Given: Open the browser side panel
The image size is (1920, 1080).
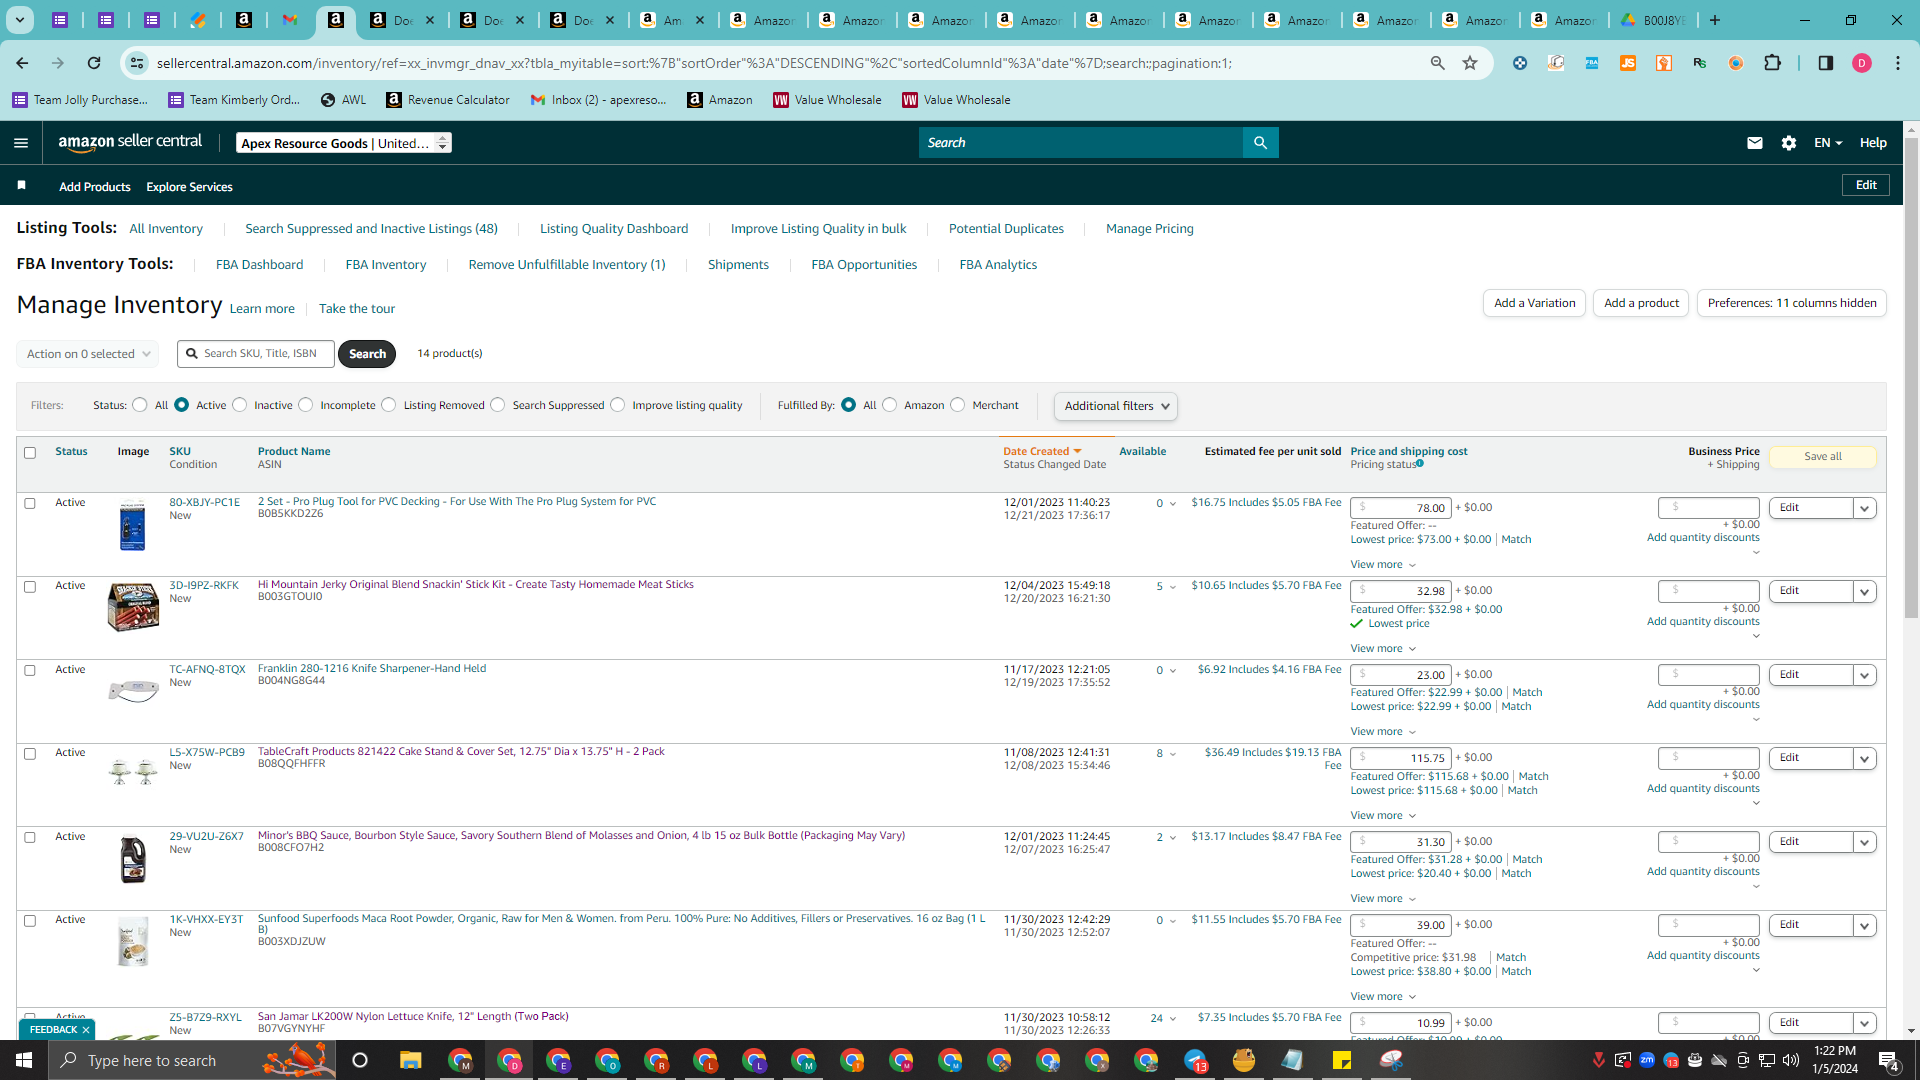Looking at the screenshot, I should (x=1826, y=63).
